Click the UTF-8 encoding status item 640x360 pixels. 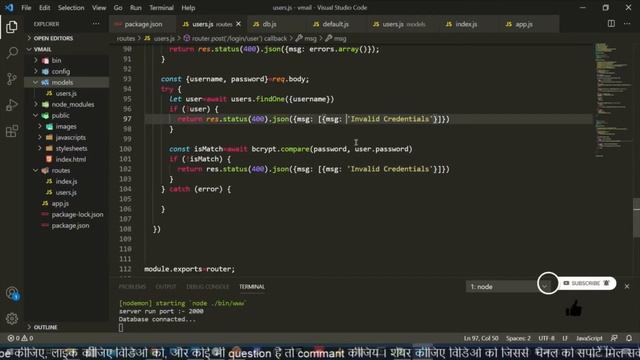(x=546, y=338)
